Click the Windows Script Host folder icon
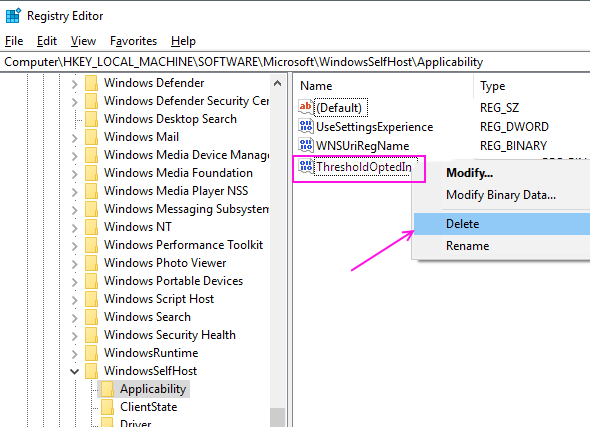Screen dimensions: 590x427 click(91, 299)
